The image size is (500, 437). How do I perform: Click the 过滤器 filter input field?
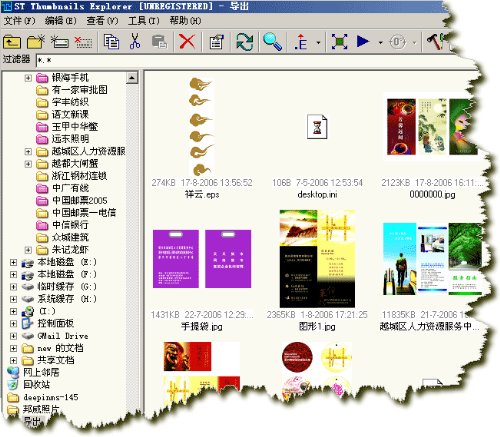(x=255, y=60)
